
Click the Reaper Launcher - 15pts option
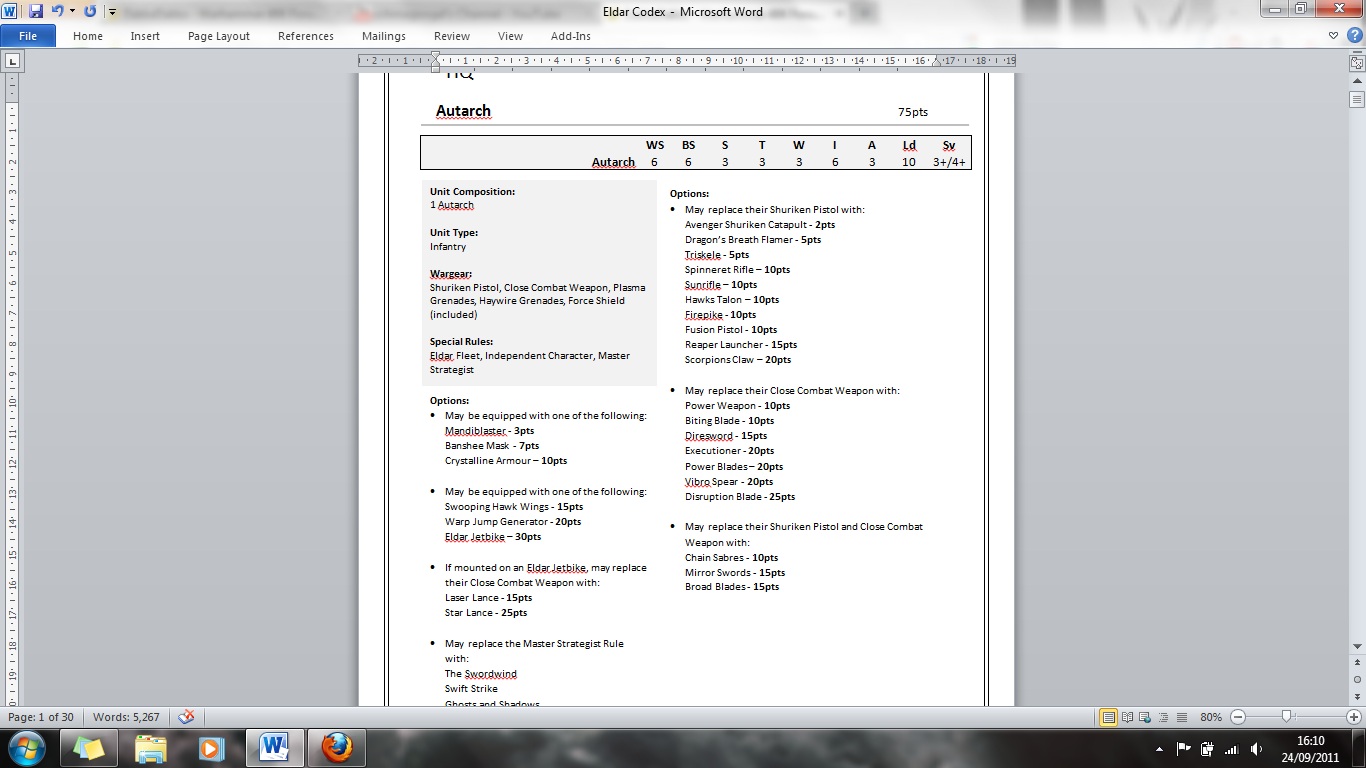point(741,345)
